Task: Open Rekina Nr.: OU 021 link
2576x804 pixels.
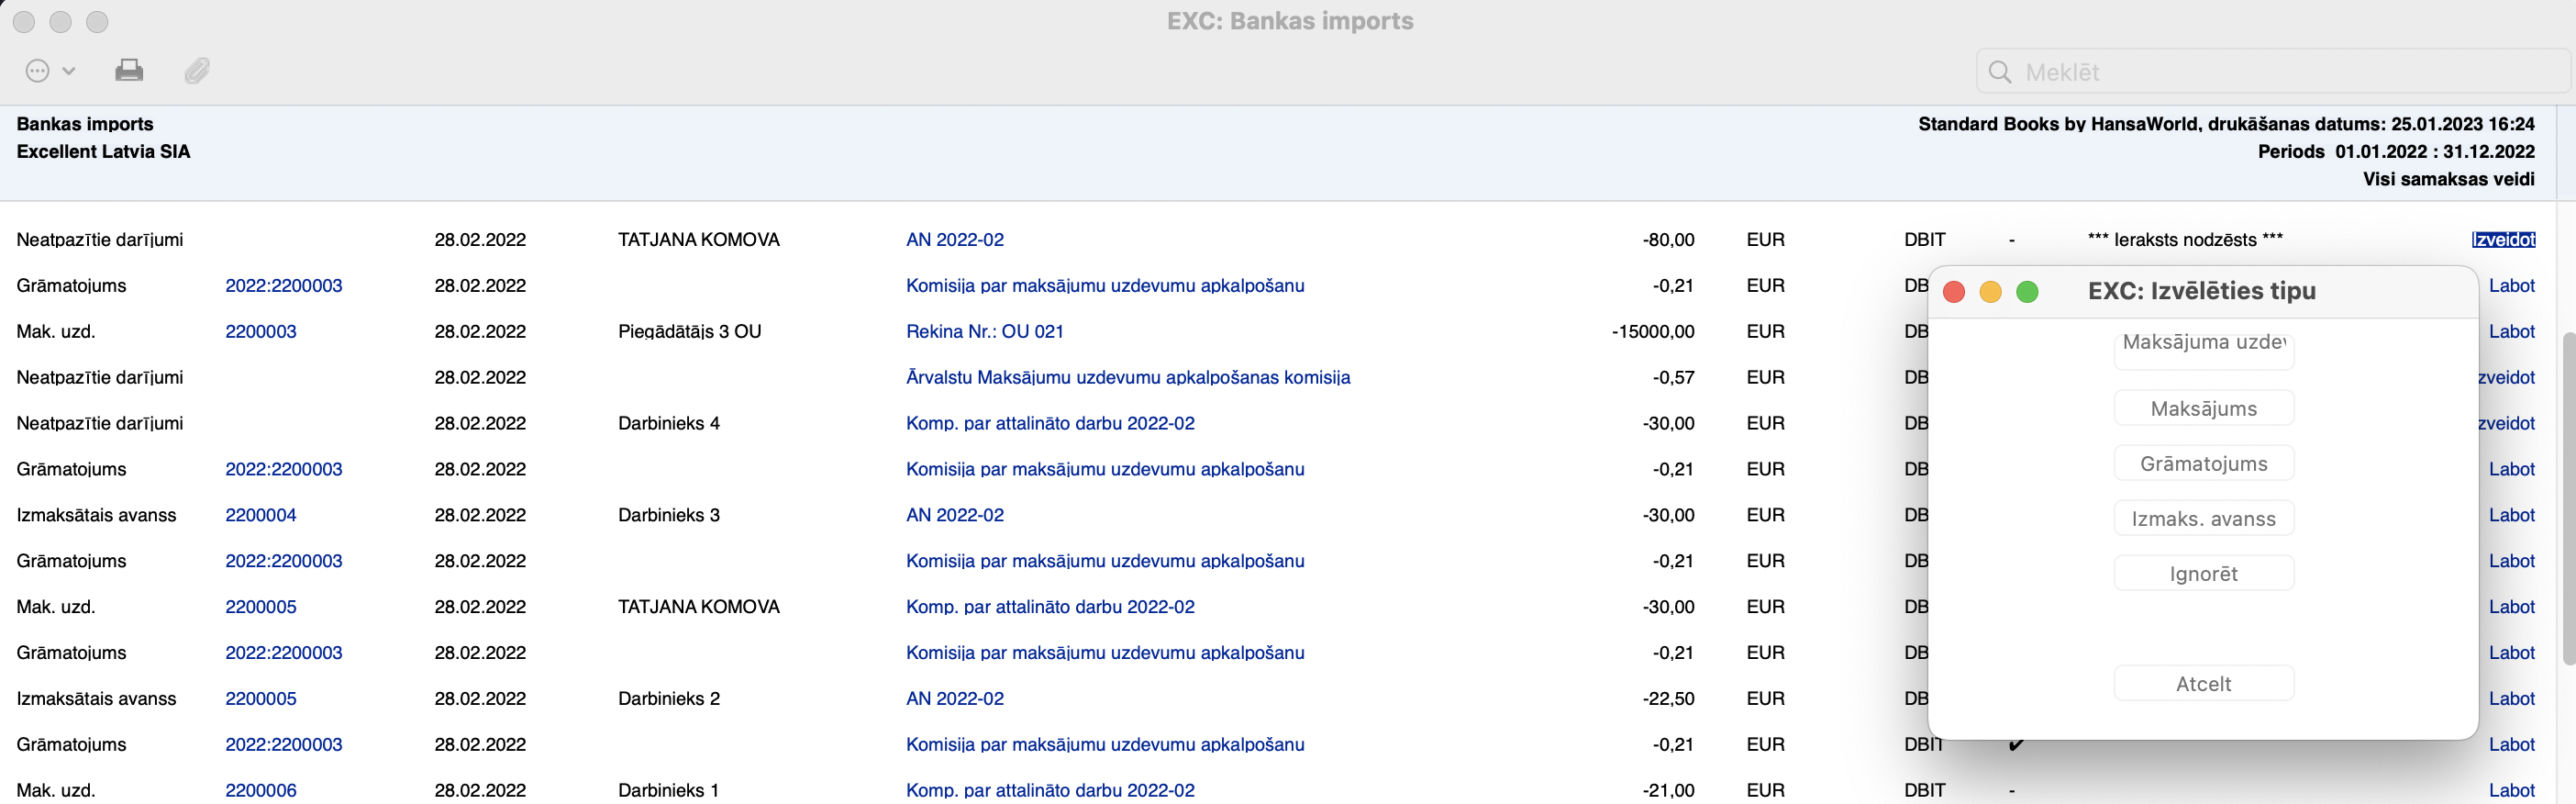Action: pos(984,331)
